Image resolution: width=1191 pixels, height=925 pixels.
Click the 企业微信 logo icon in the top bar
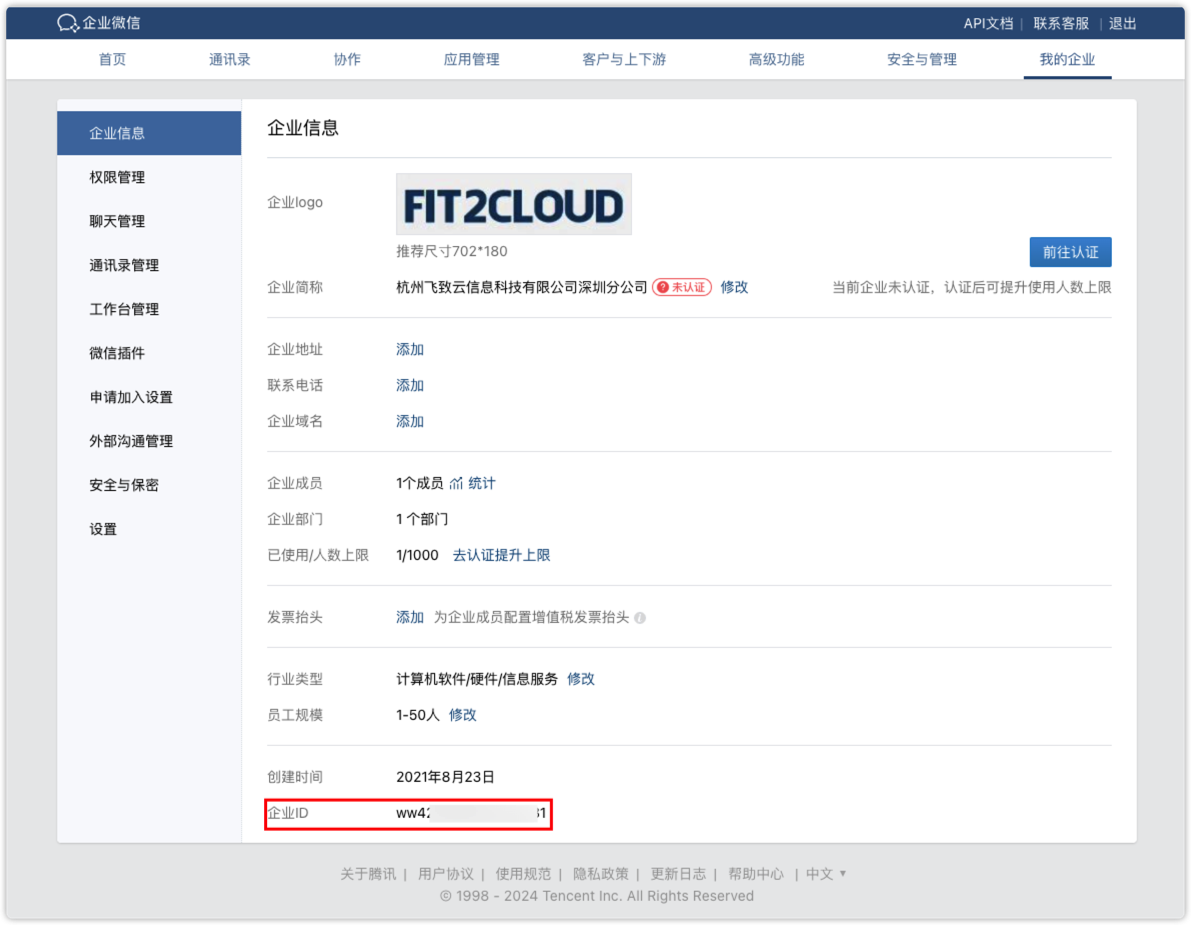click(x=66, y=21)
